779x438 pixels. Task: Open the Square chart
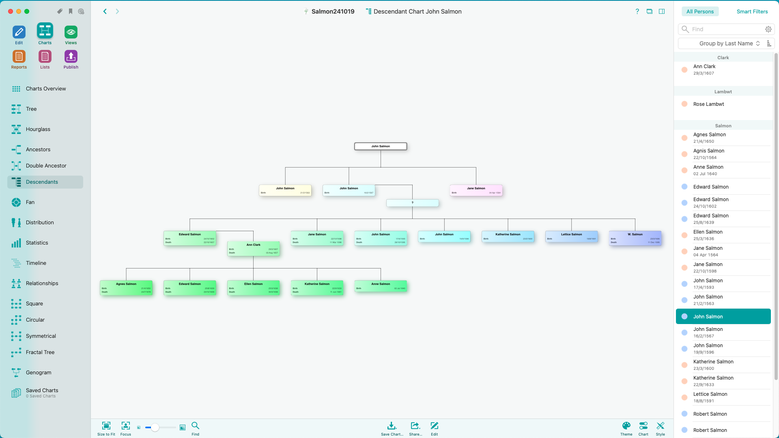click(45, 303)
